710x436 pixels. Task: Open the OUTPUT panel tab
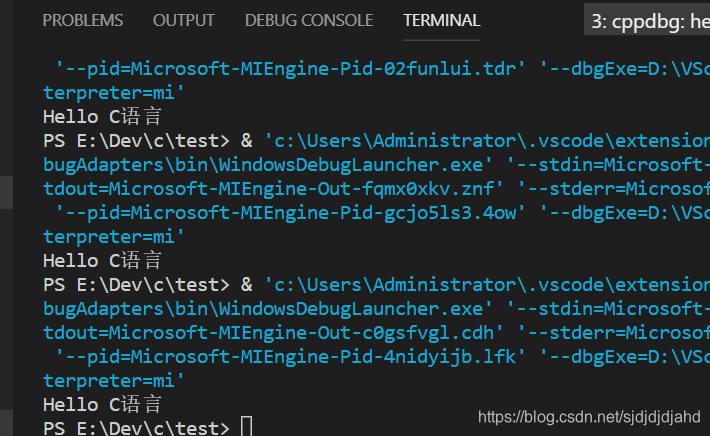tap(183, 20)
